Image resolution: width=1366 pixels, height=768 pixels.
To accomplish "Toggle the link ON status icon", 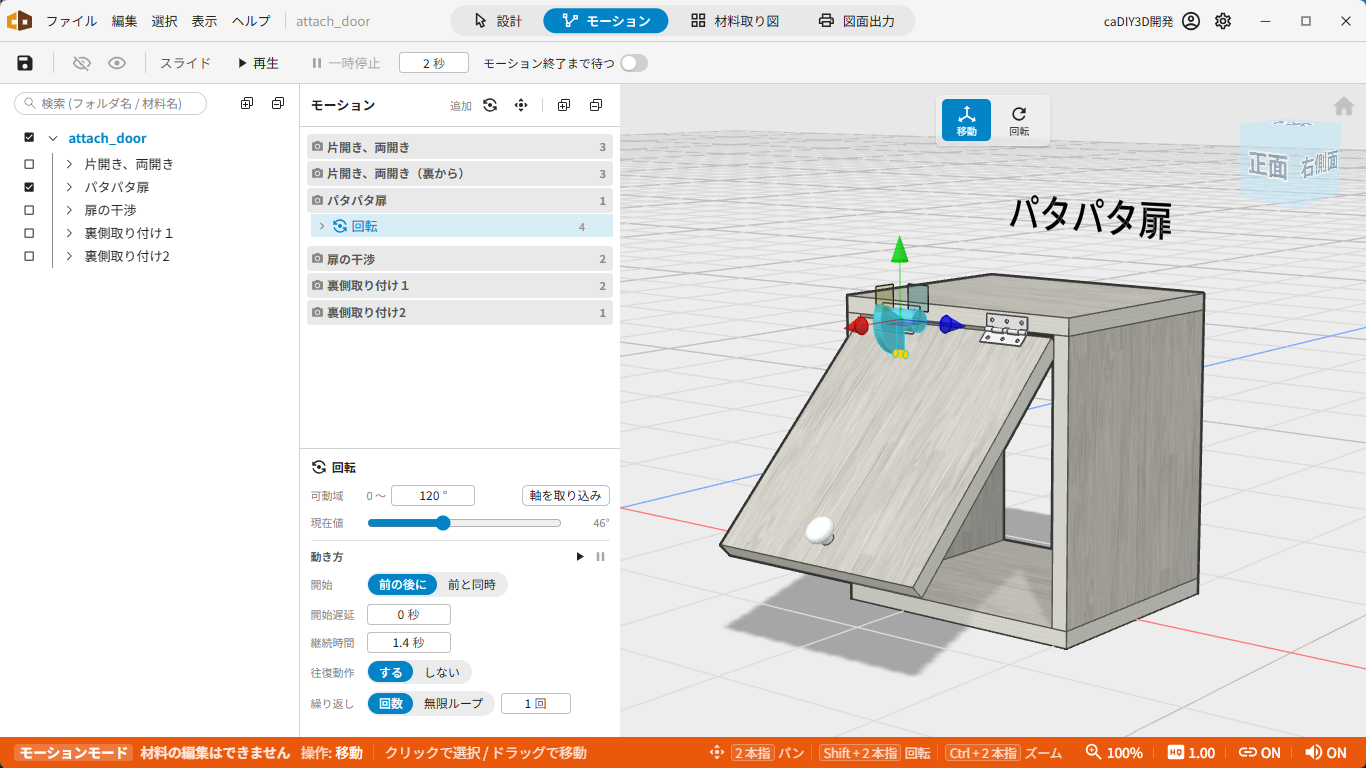I will point(1259,753).
